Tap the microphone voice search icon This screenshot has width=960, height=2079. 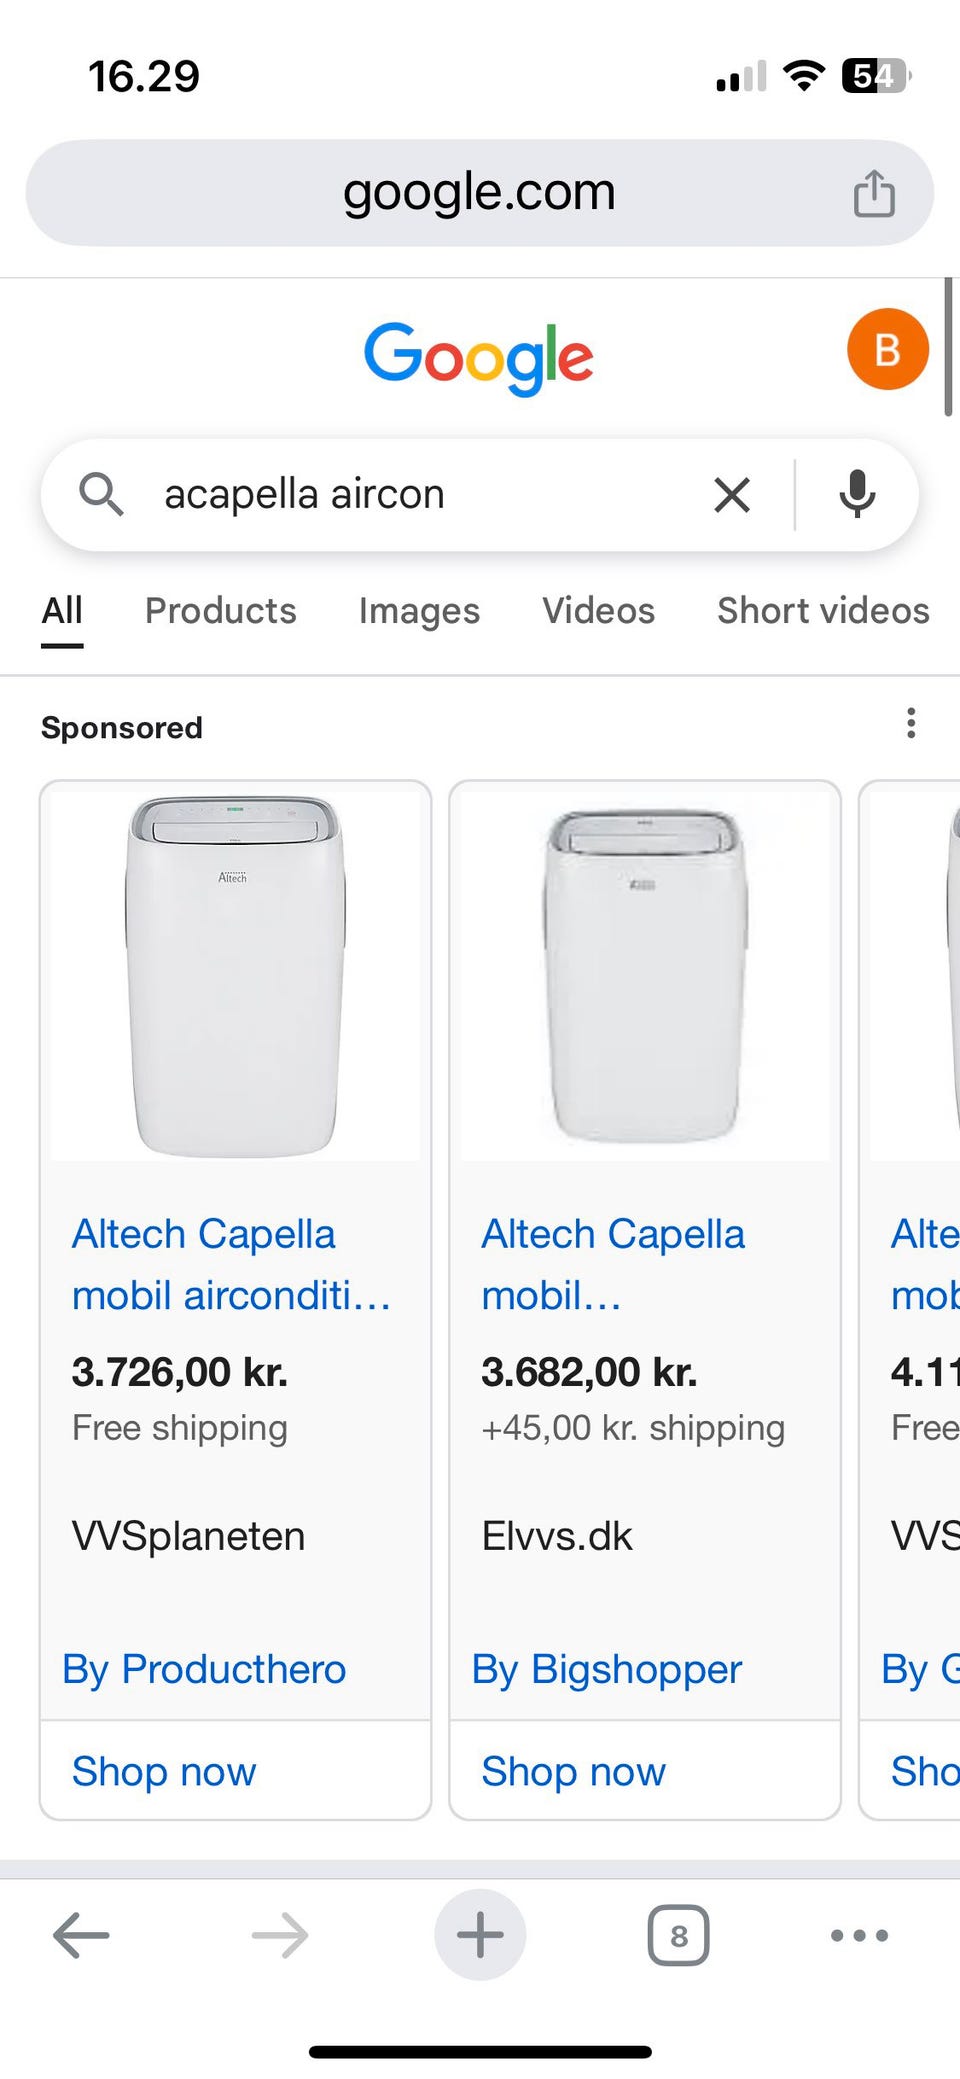point(857,494)
